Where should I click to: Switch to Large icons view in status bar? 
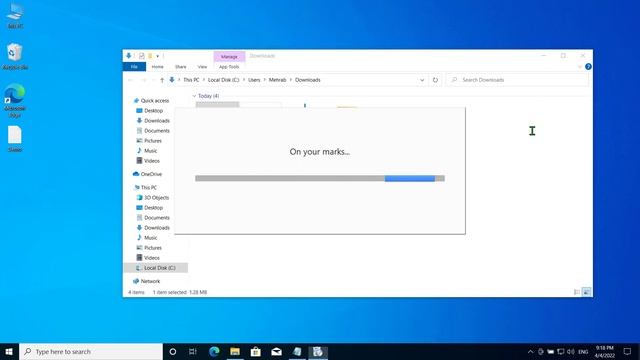[x=587, y=292]
